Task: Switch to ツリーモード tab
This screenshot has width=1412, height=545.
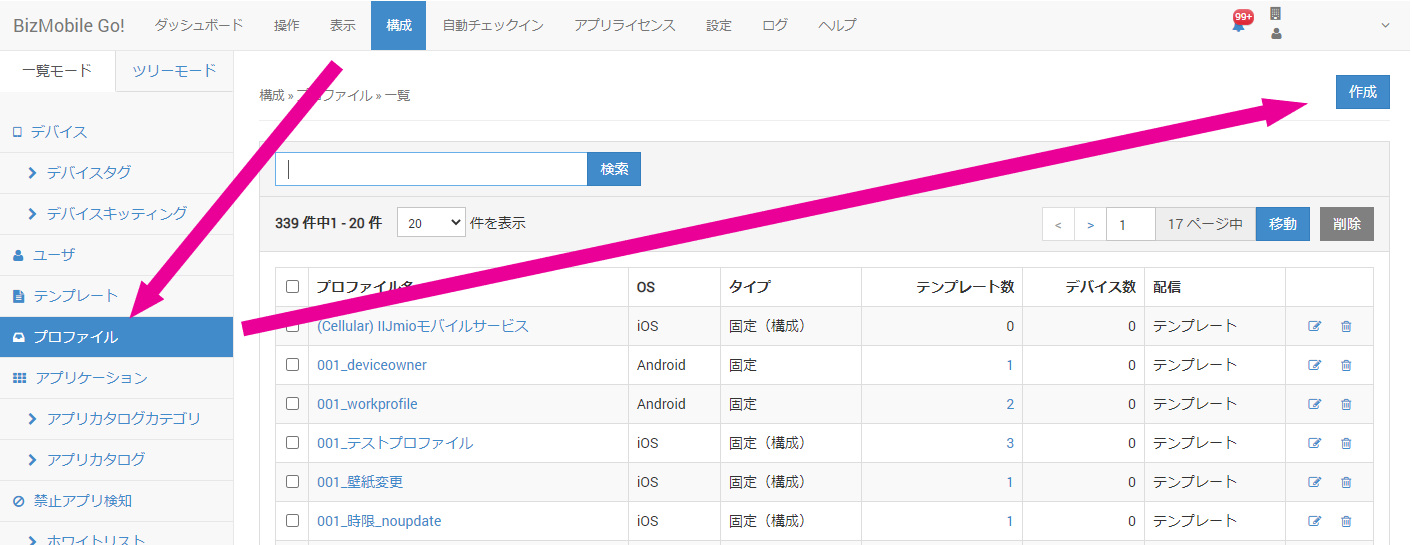Action: click(174, 71)
